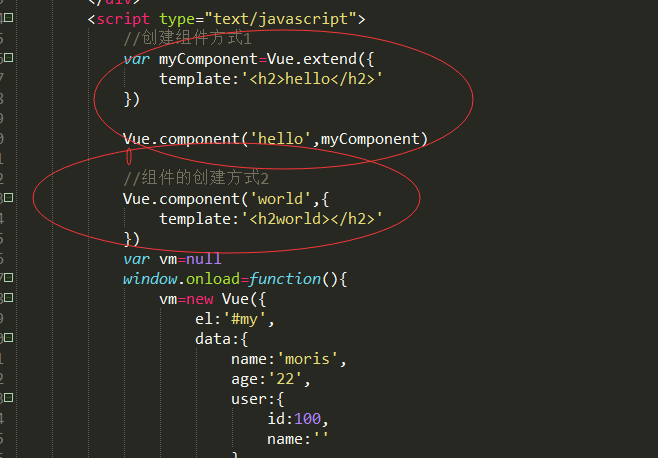Screen dimensions: 658x458
Task: Click the 'function' keyword after onload=
Action: [x=285, y=279]
